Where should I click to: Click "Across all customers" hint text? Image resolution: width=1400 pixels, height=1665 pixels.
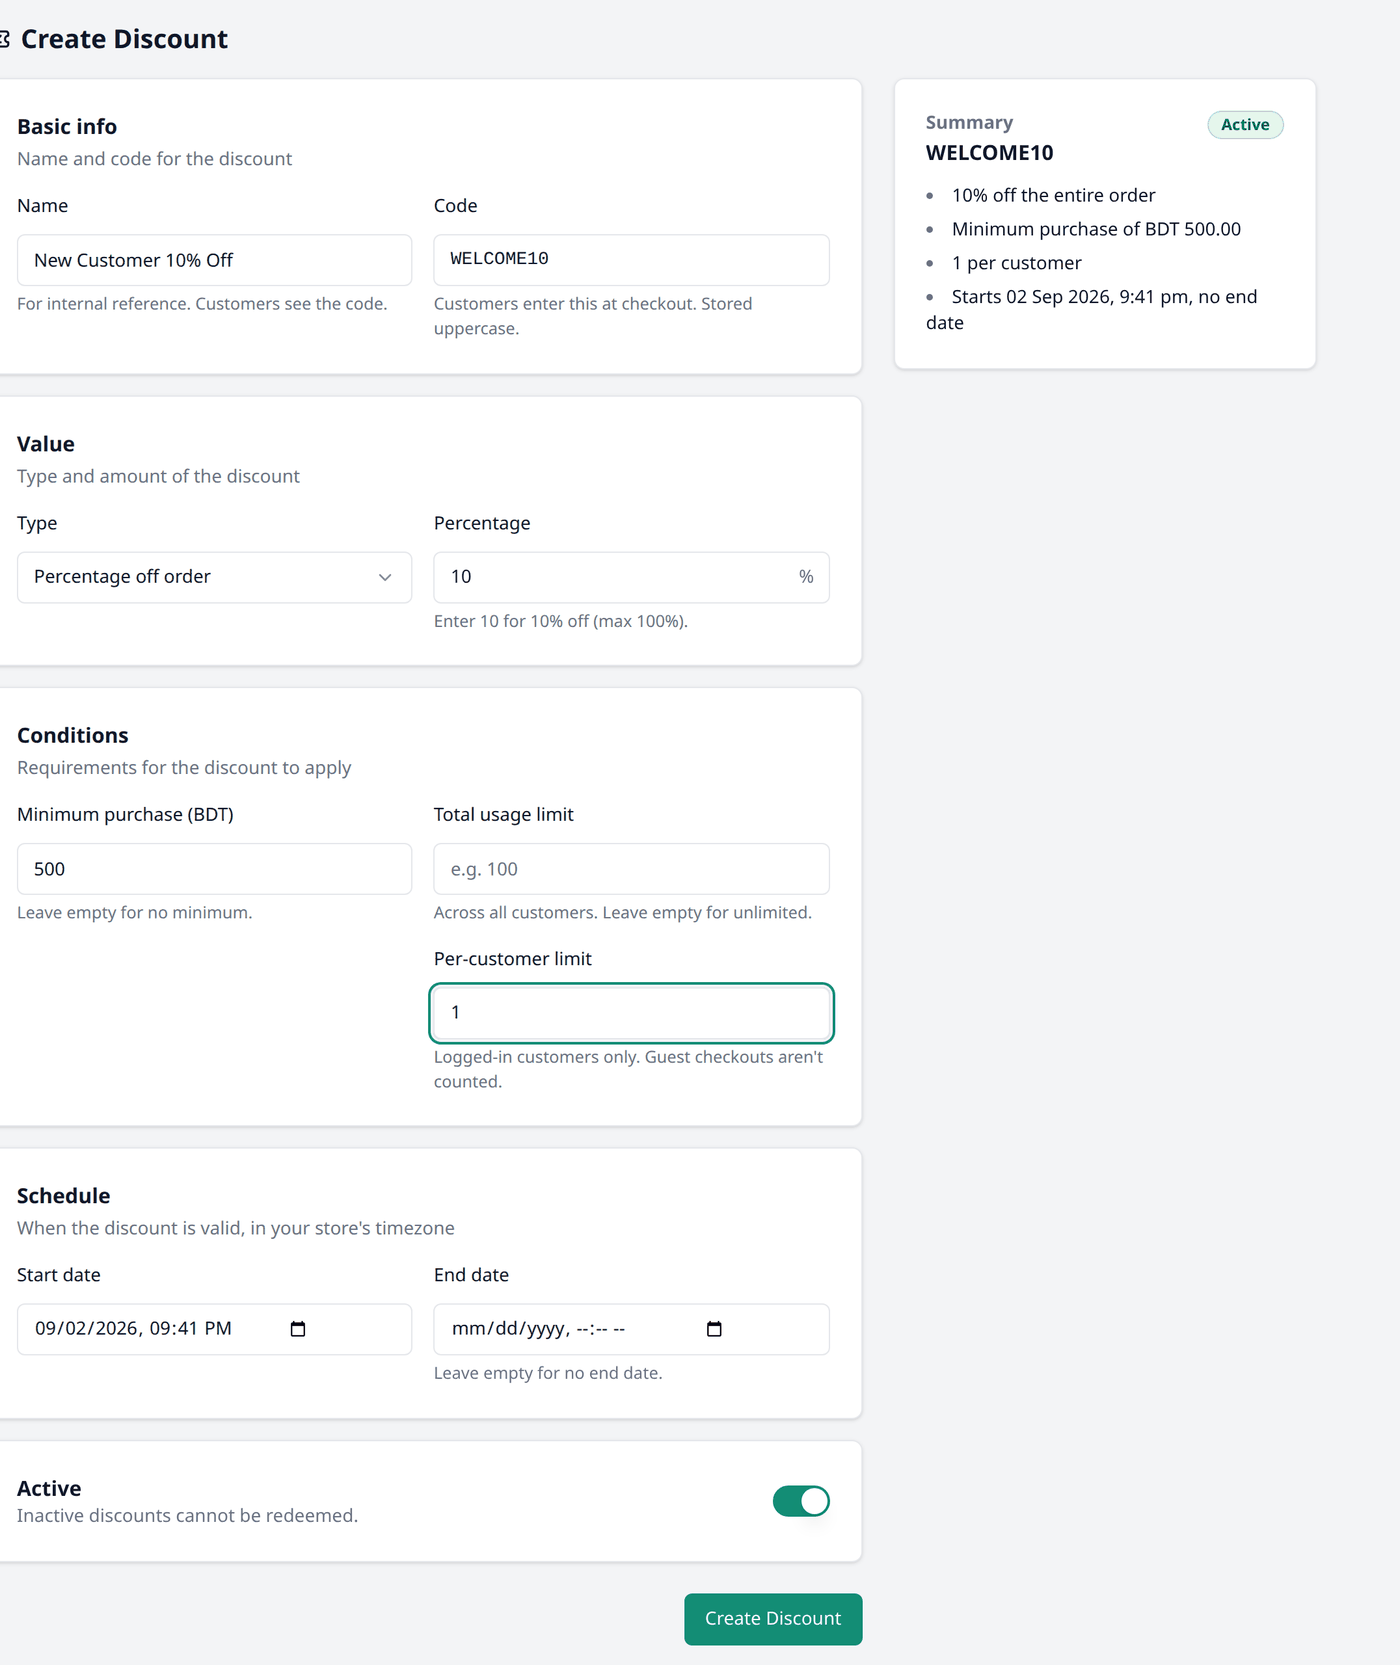[x=623, y=913]
